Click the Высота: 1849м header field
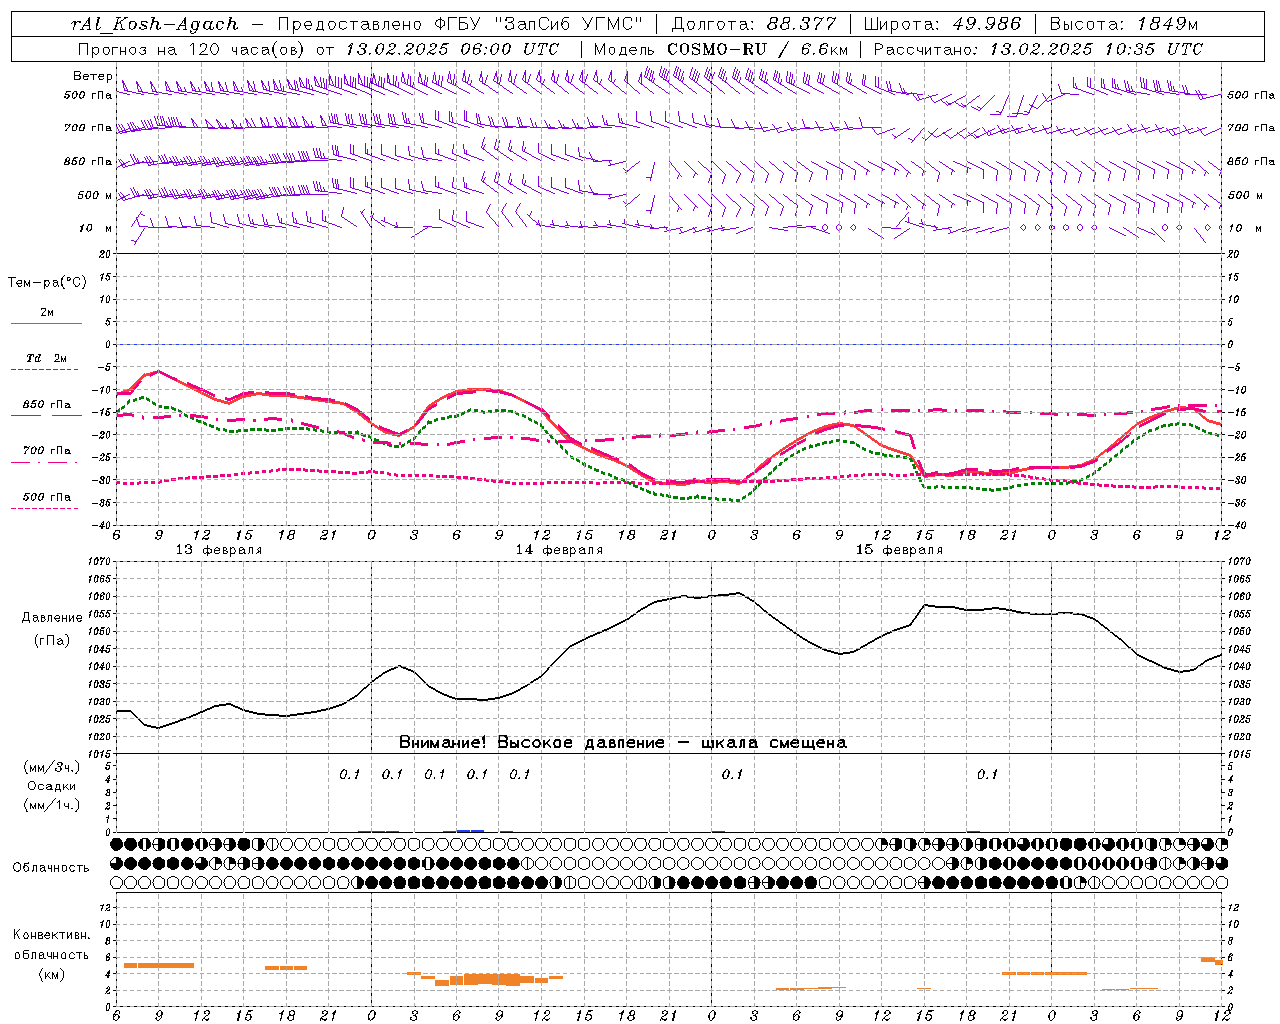The image size is (1280, 1024). pyautogui.click(x=1123, y=24)
